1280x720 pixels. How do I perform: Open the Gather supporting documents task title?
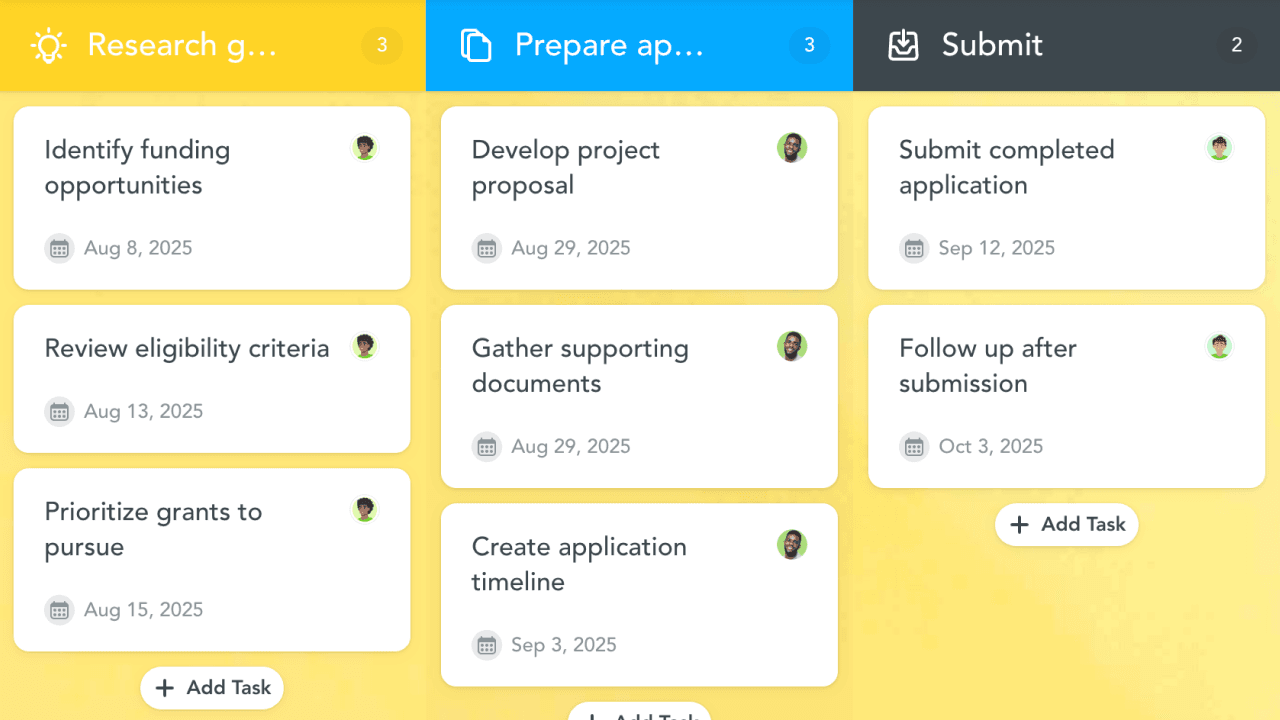580,366
